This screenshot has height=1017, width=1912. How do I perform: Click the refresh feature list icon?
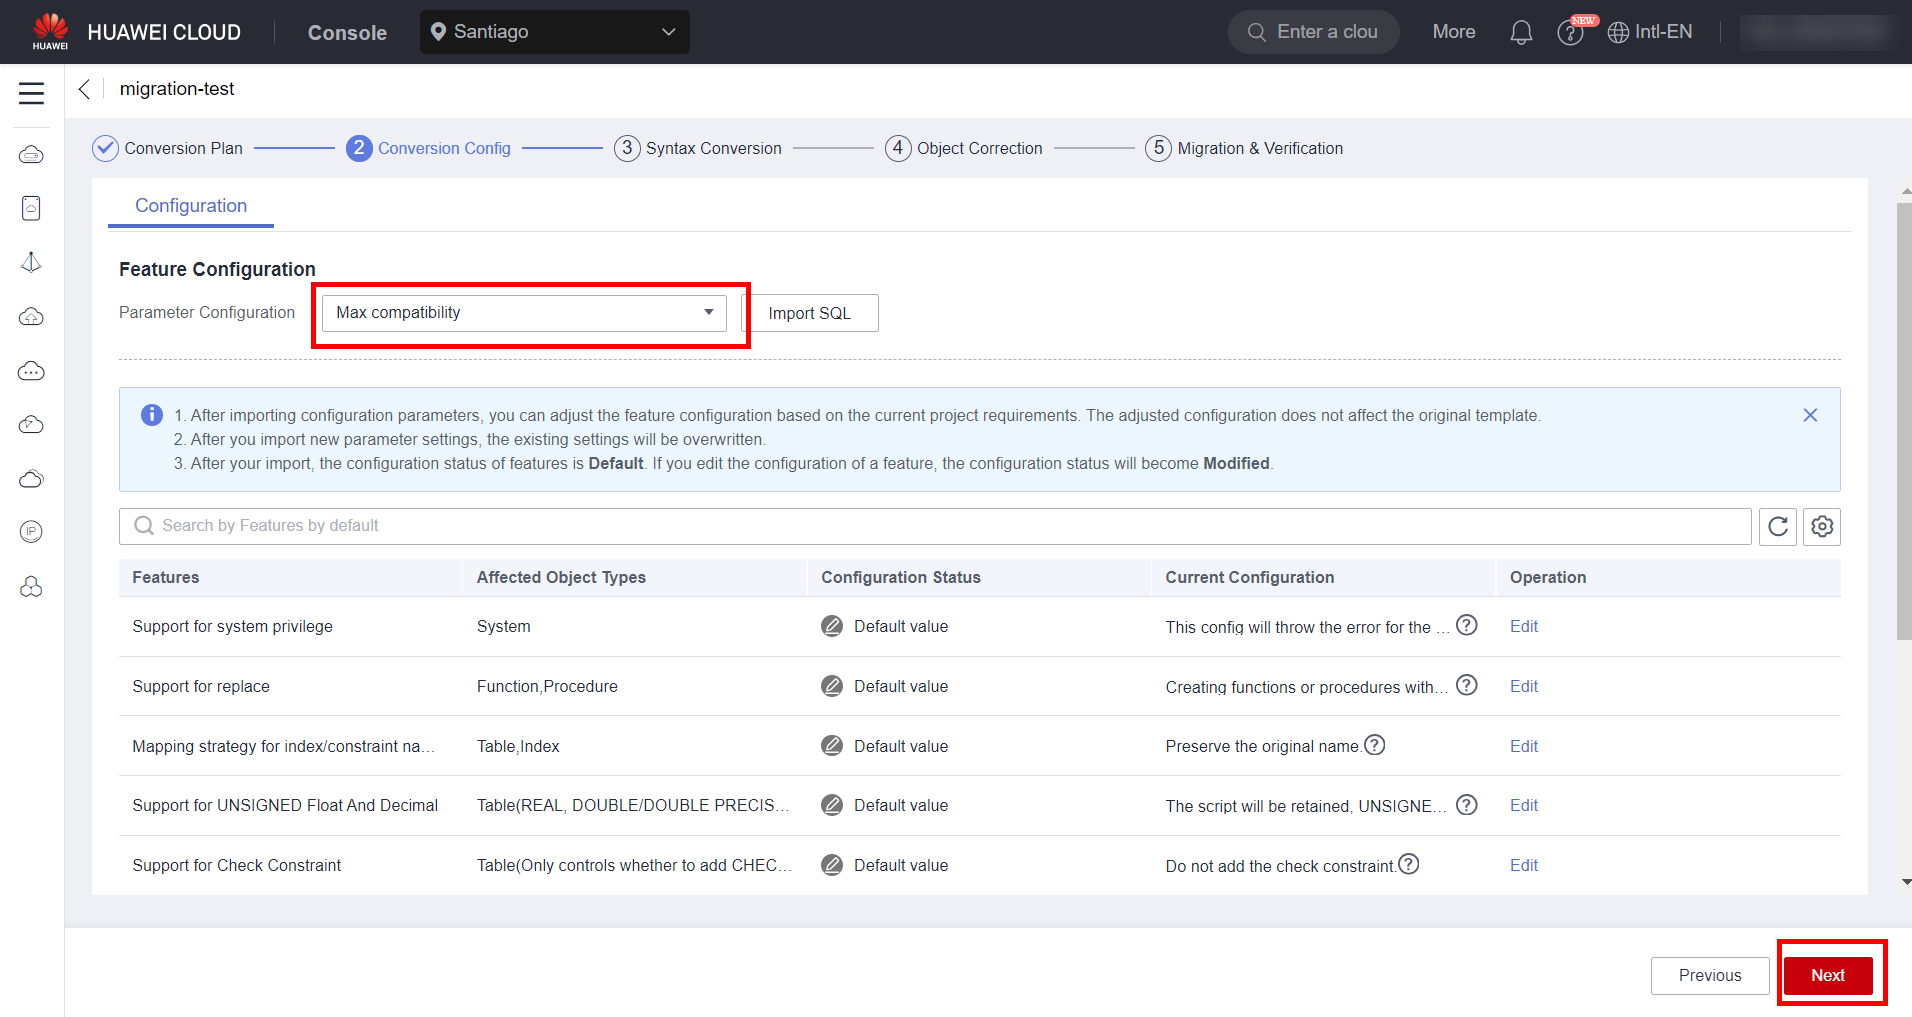[x=1777, y=526]
